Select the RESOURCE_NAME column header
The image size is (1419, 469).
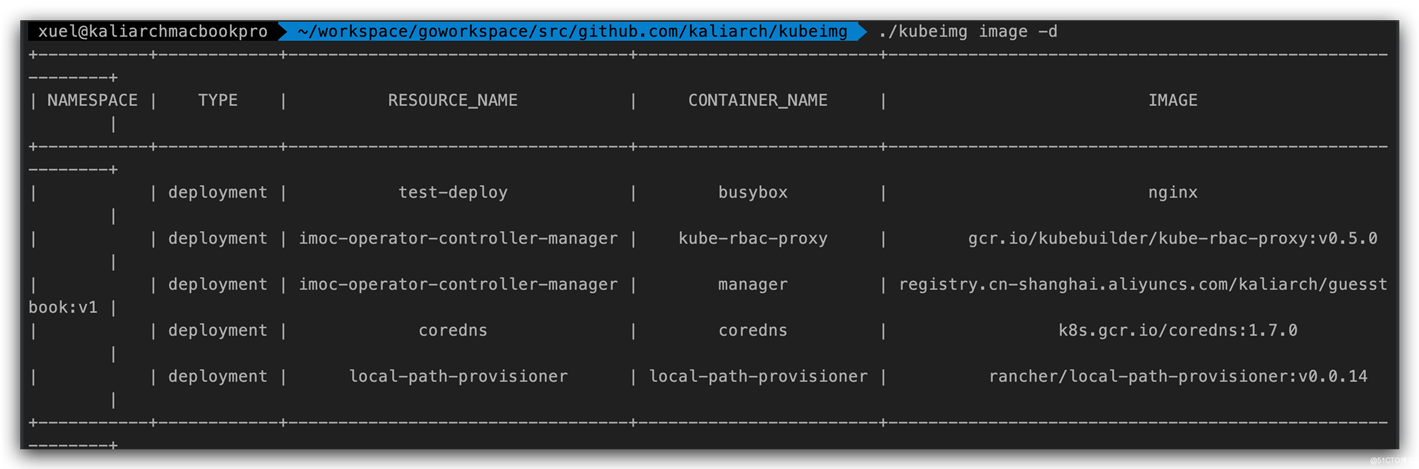(453, 100)
